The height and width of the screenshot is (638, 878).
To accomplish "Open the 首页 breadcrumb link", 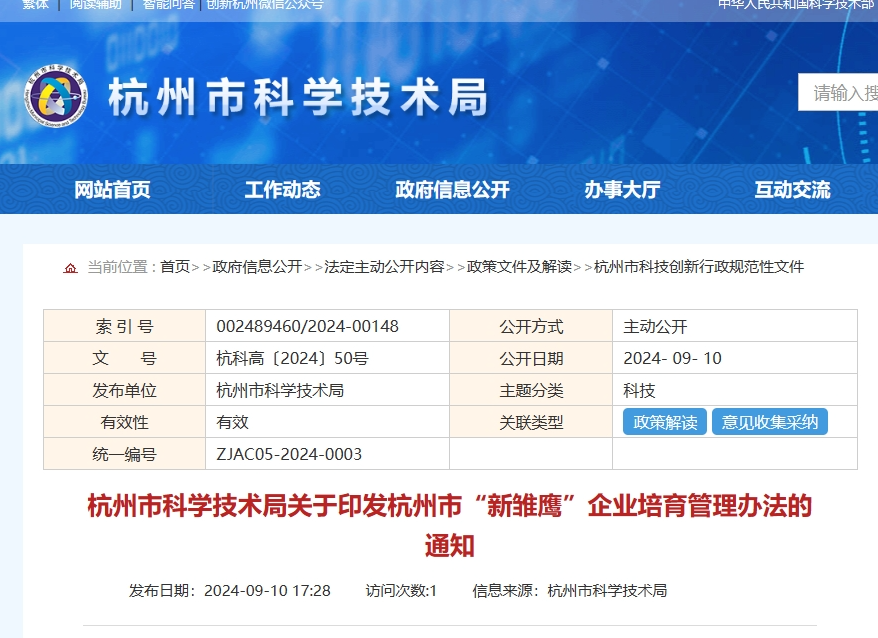I will pos(175,267).
